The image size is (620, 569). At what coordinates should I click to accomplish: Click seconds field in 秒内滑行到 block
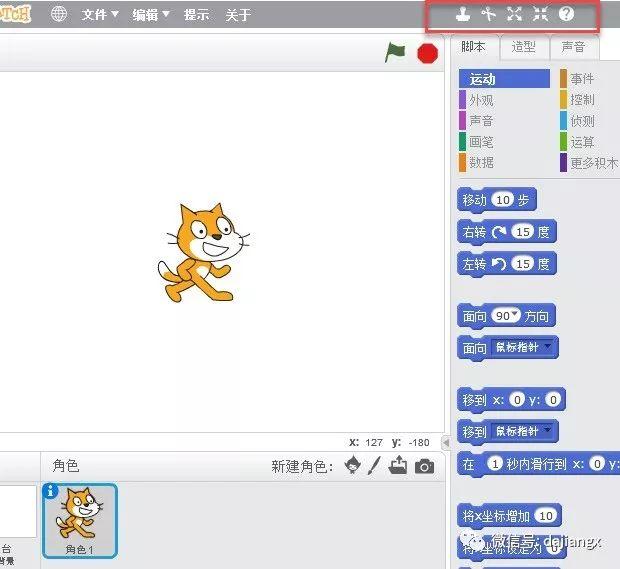(x=495, y=463)
